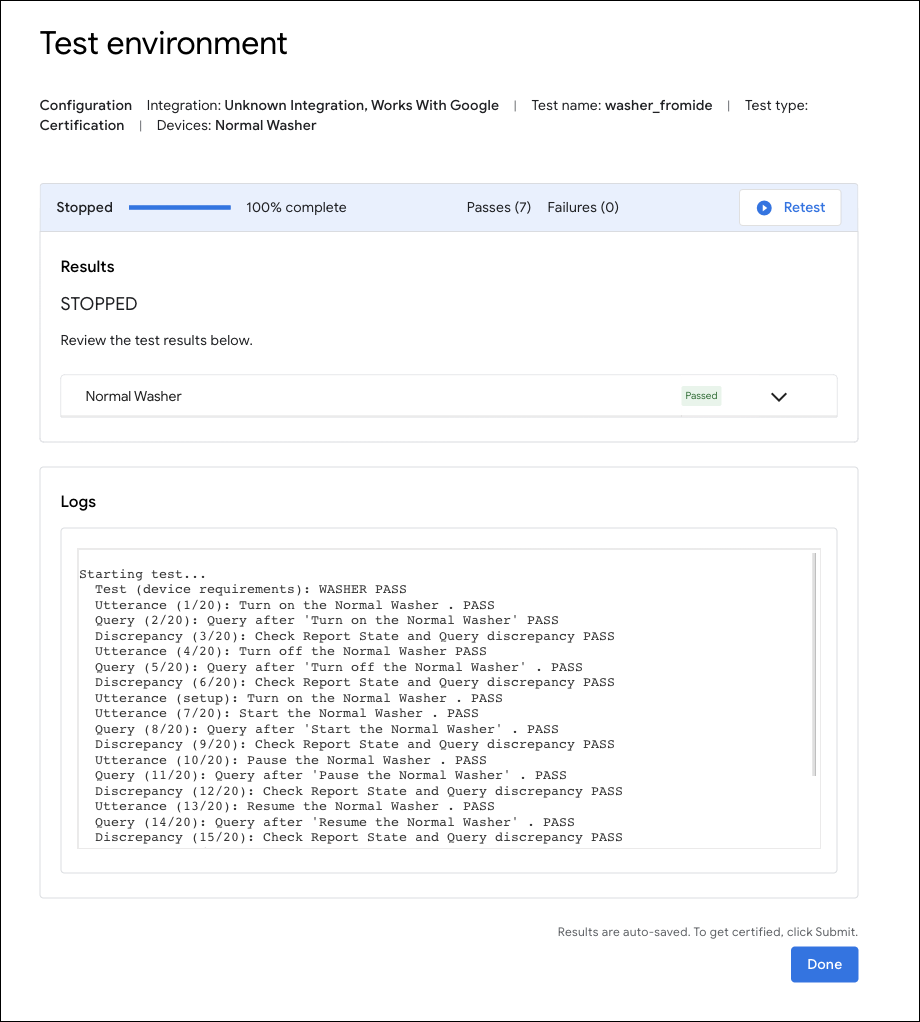Toggle the Normal Washer pass state badge
Viewport: 920px width, 1022px height.
(x=701, y=395)
